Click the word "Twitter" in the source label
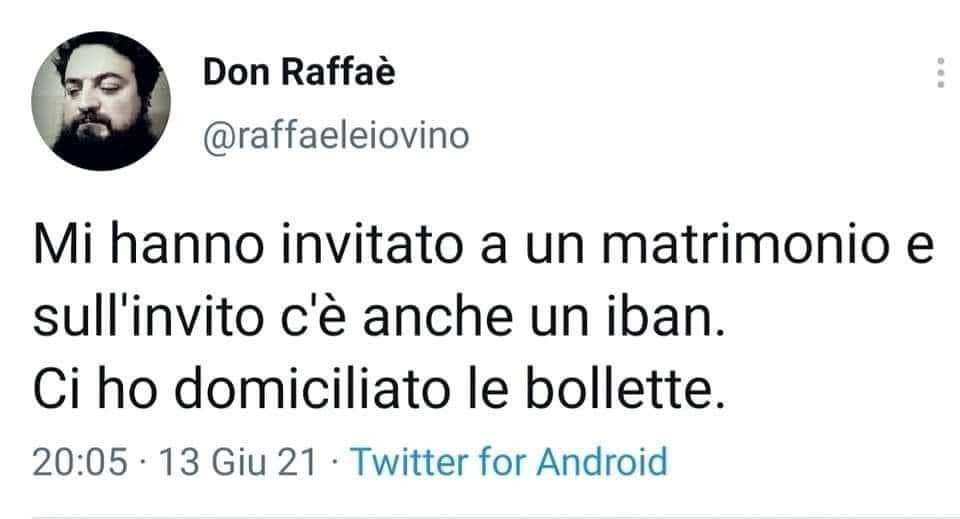 tap(408, 461)
